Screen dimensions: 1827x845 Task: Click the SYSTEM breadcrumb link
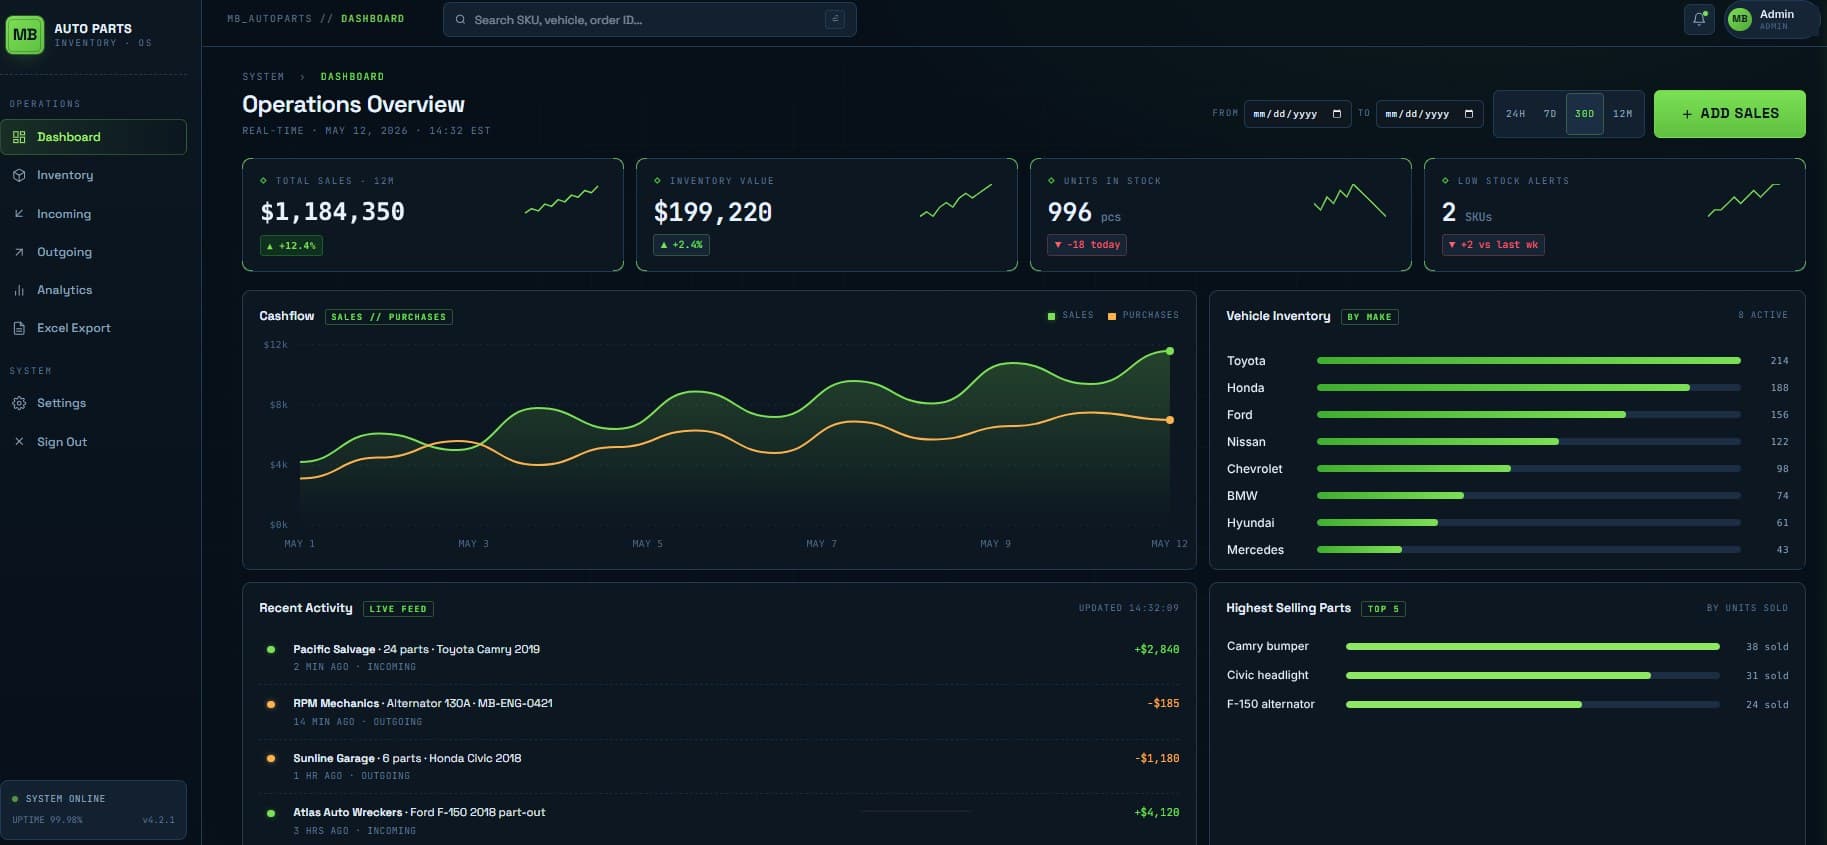[263, 77]
